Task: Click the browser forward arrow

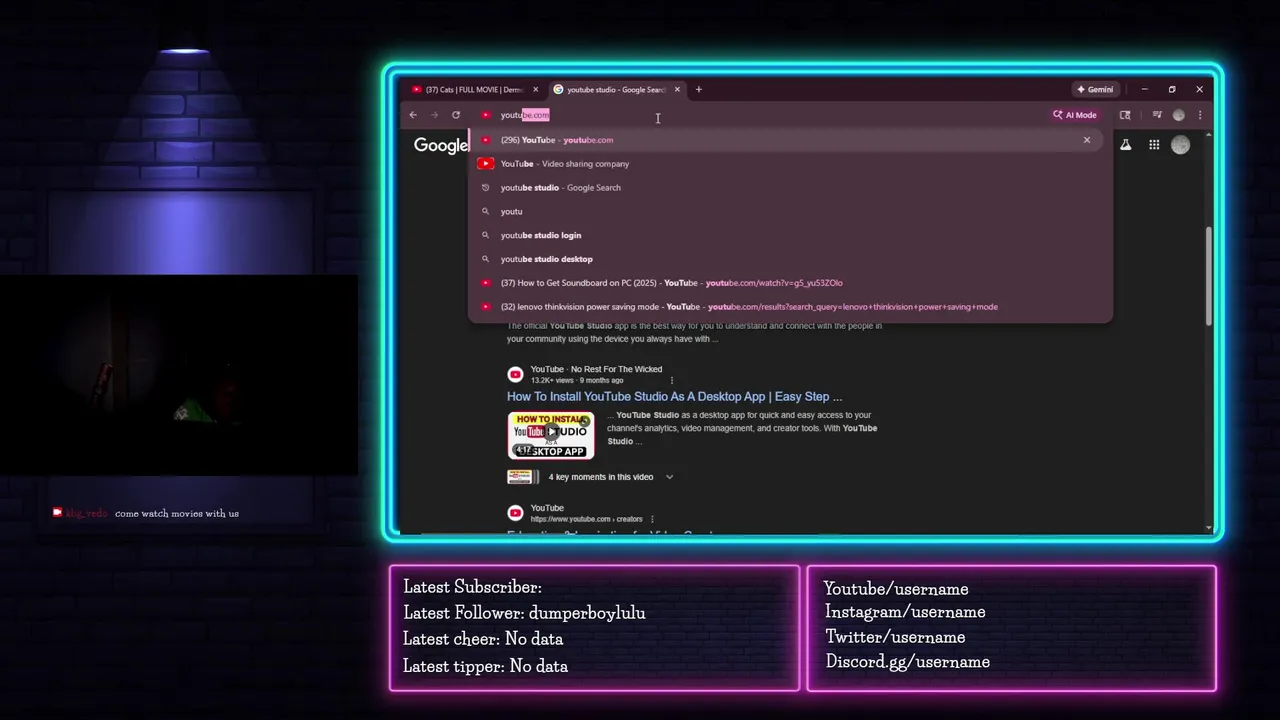Action: (434, 115)
